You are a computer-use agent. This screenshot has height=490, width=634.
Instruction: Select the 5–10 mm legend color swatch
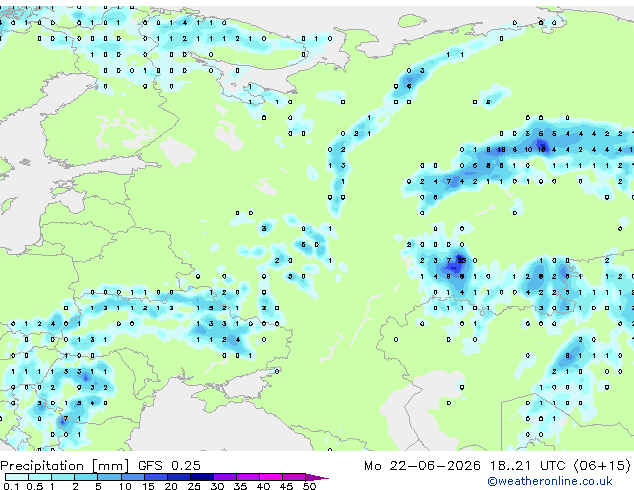(x=109, y=477)
